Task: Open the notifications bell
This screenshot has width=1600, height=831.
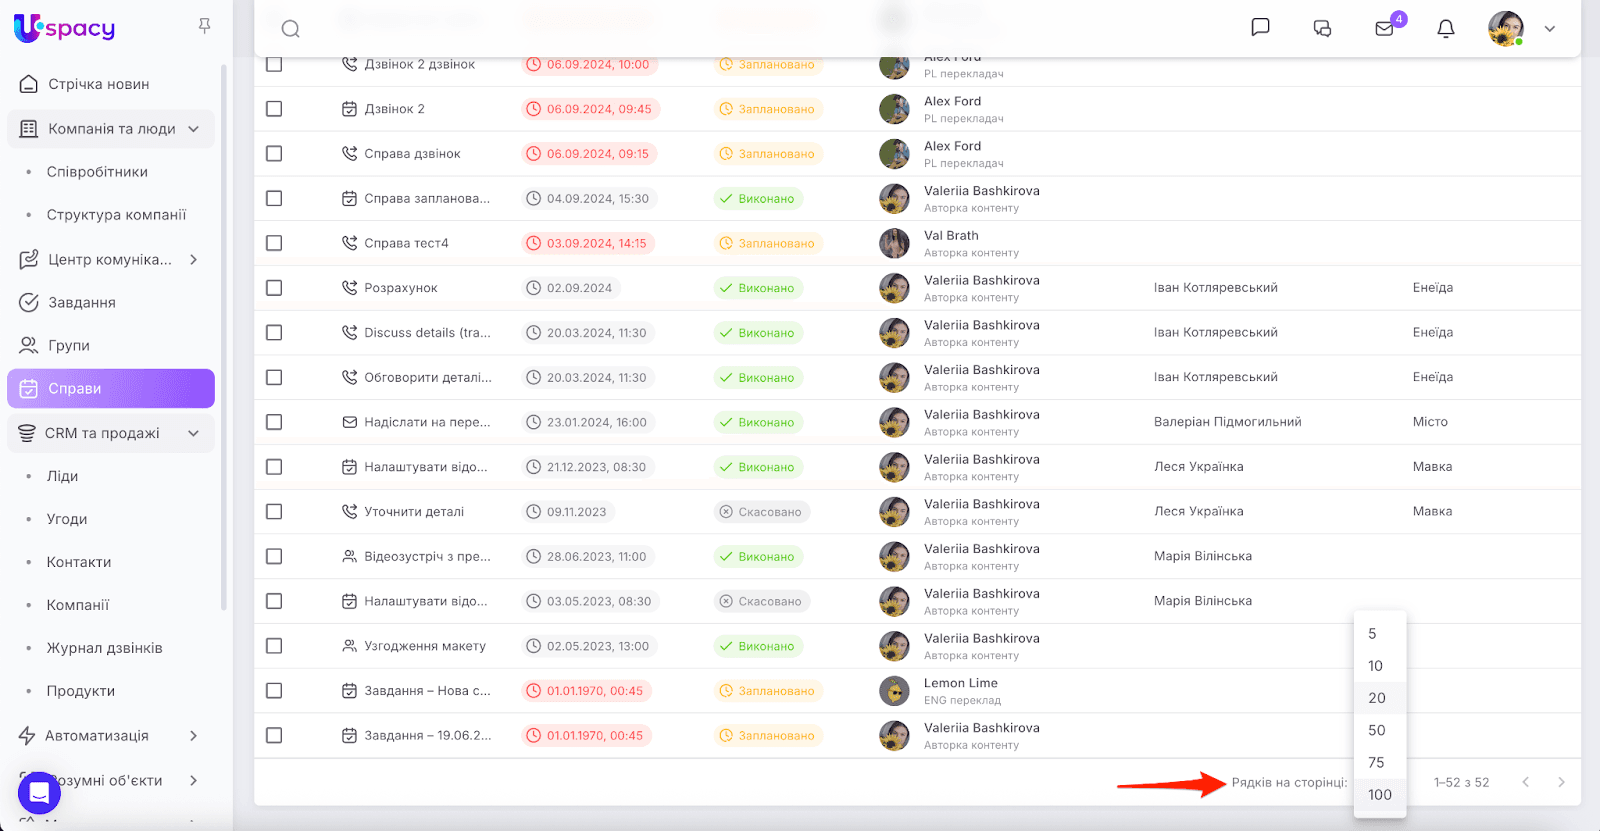Action: [x=1446, y=28]
